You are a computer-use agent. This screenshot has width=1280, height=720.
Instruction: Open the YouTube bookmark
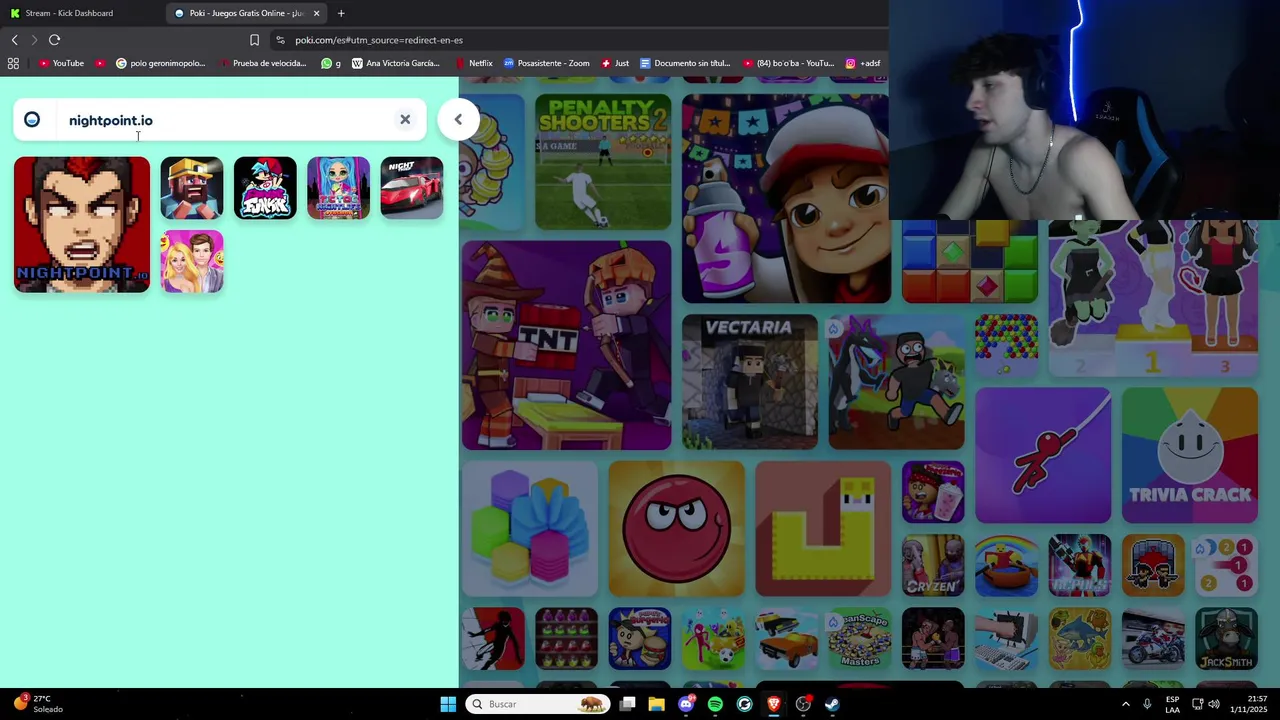61,63
